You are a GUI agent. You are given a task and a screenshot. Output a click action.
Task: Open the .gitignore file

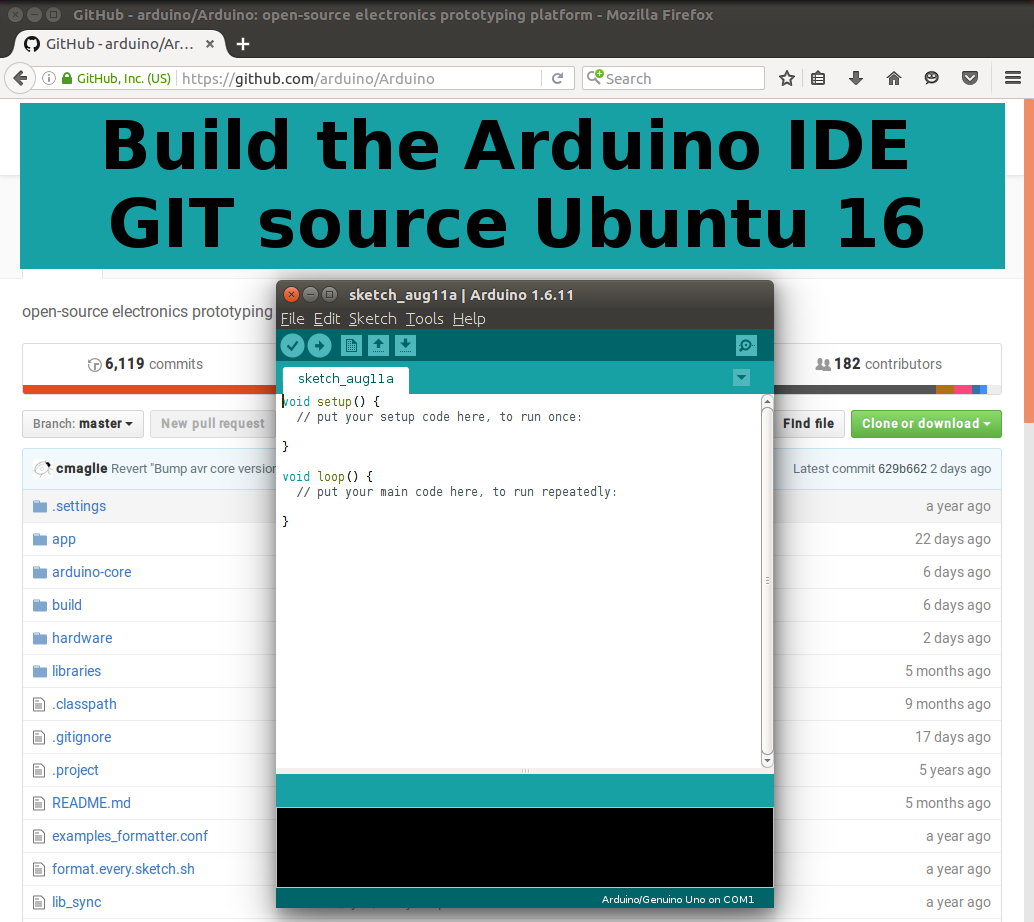click(82, 737)
